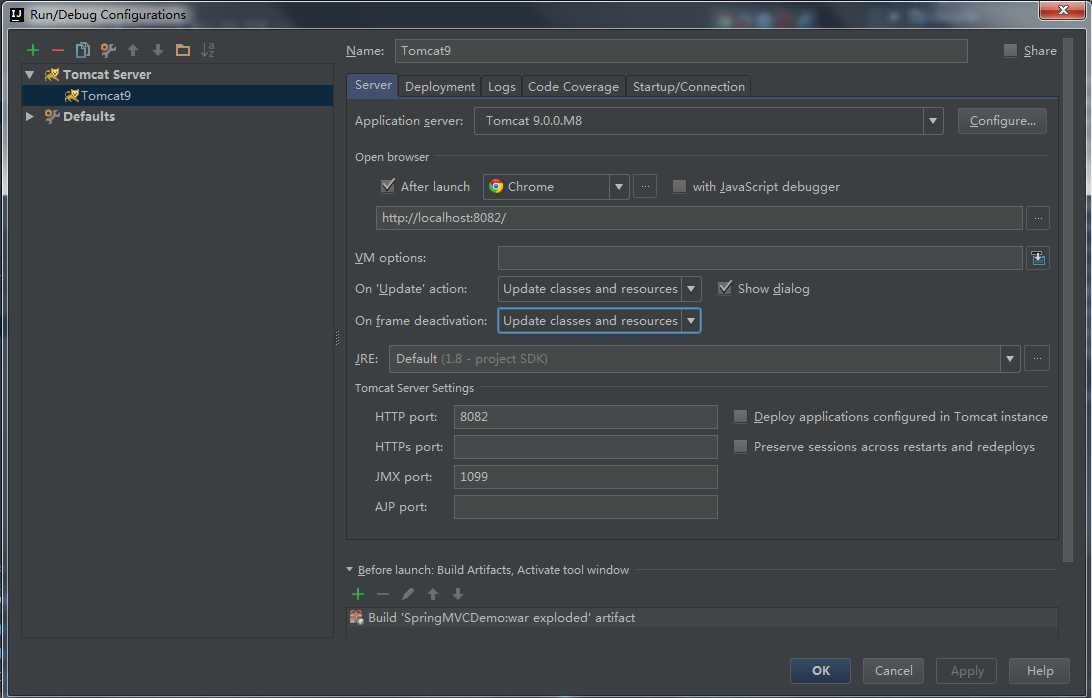Open Chrome browser dropdown arrow
Viewport: 1092px width, 698px height.
coord(619,187)
